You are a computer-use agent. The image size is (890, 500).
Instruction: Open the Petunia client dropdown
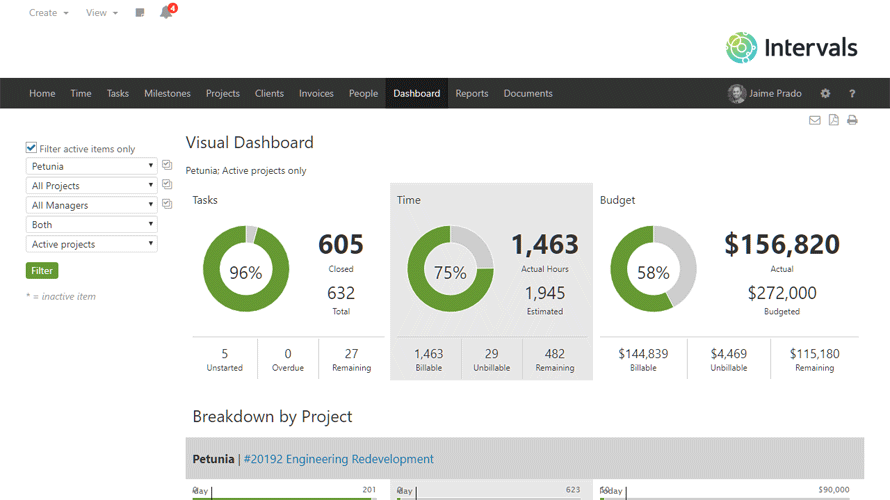pyautogui.click(x=91, y=166)
